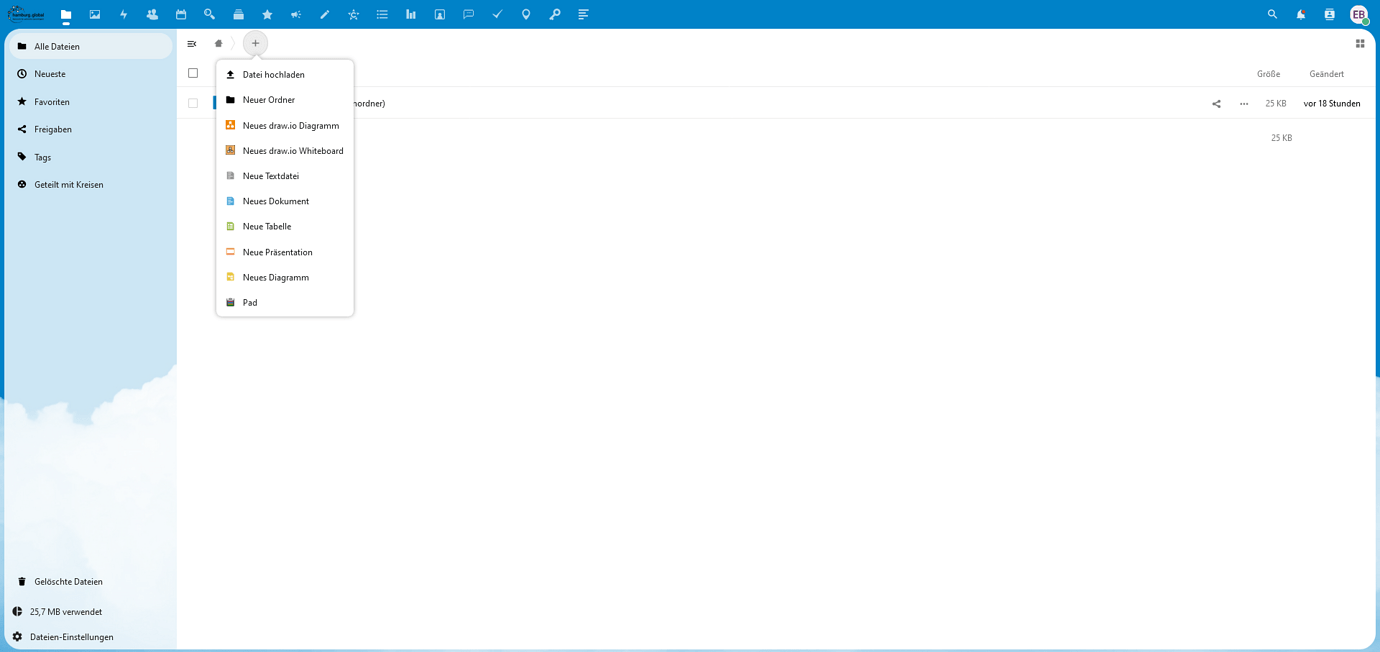This screenshot has width=1380, height=652.
Task: Open the grid view switcher at top right
Action: pos(1360,43)
